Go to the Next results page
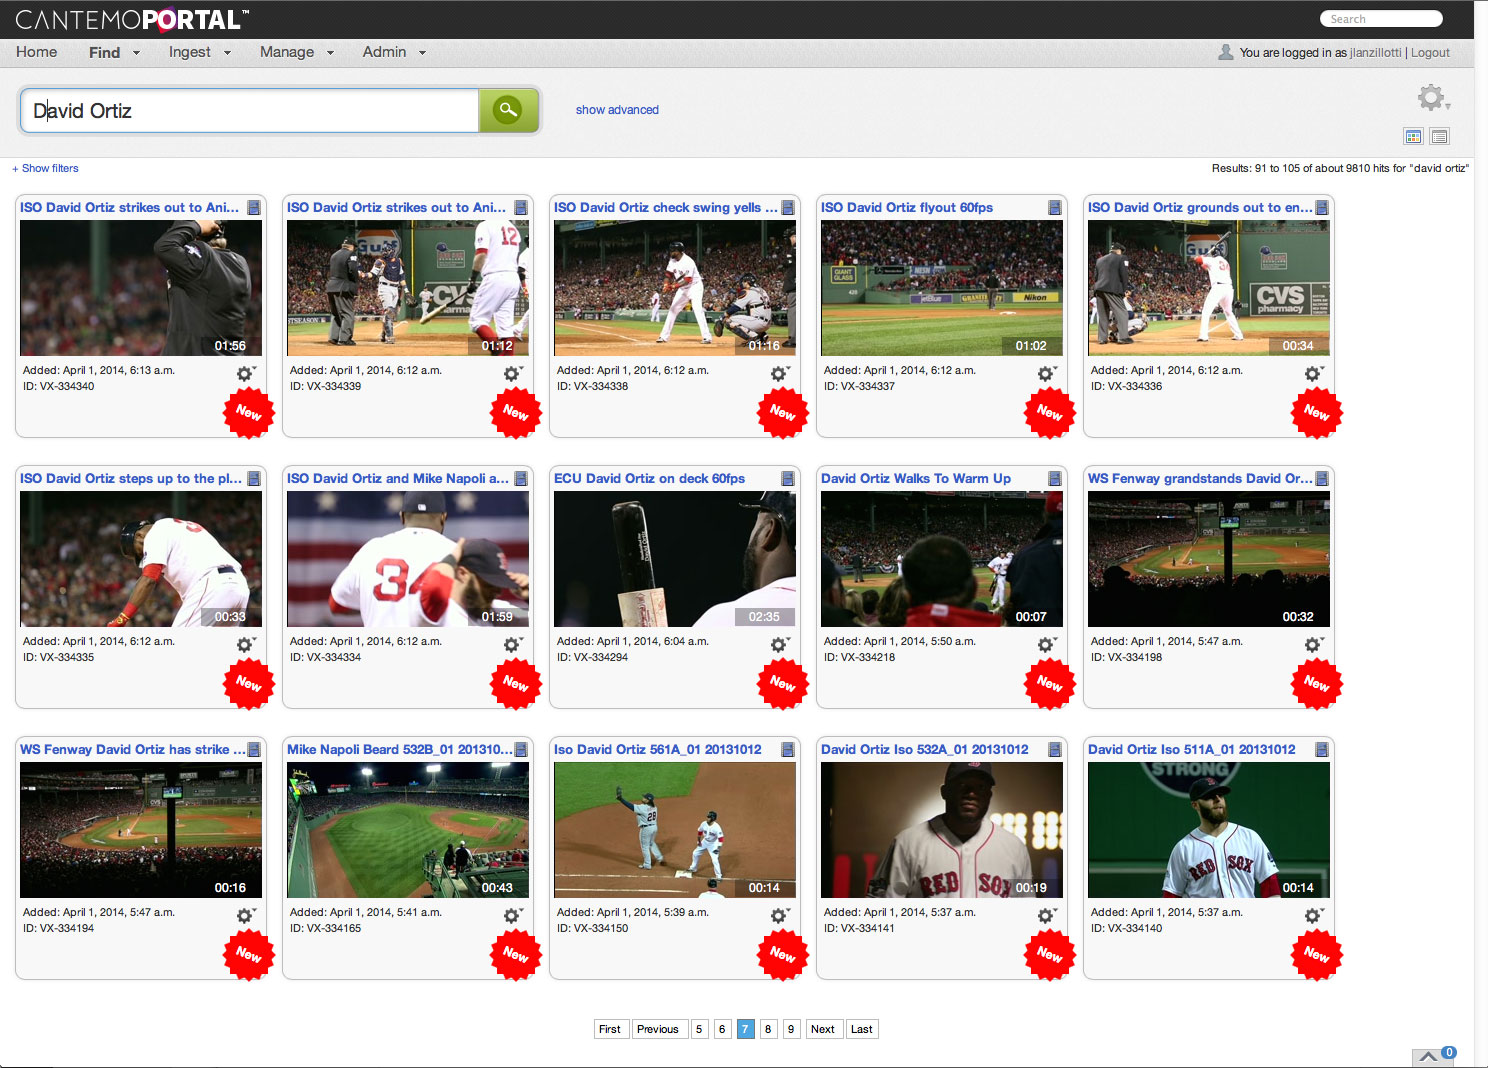 822,1029
